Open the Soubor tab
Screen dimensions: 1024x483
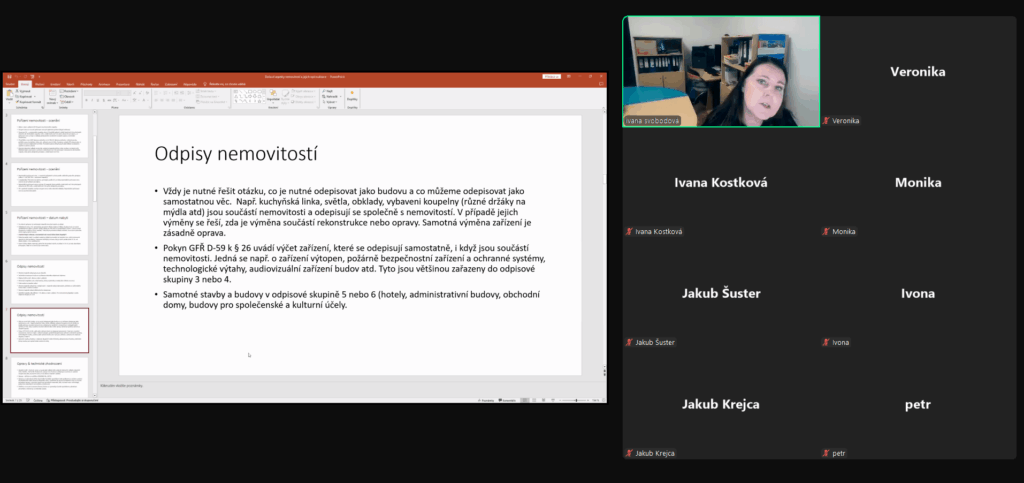(10, 84)
